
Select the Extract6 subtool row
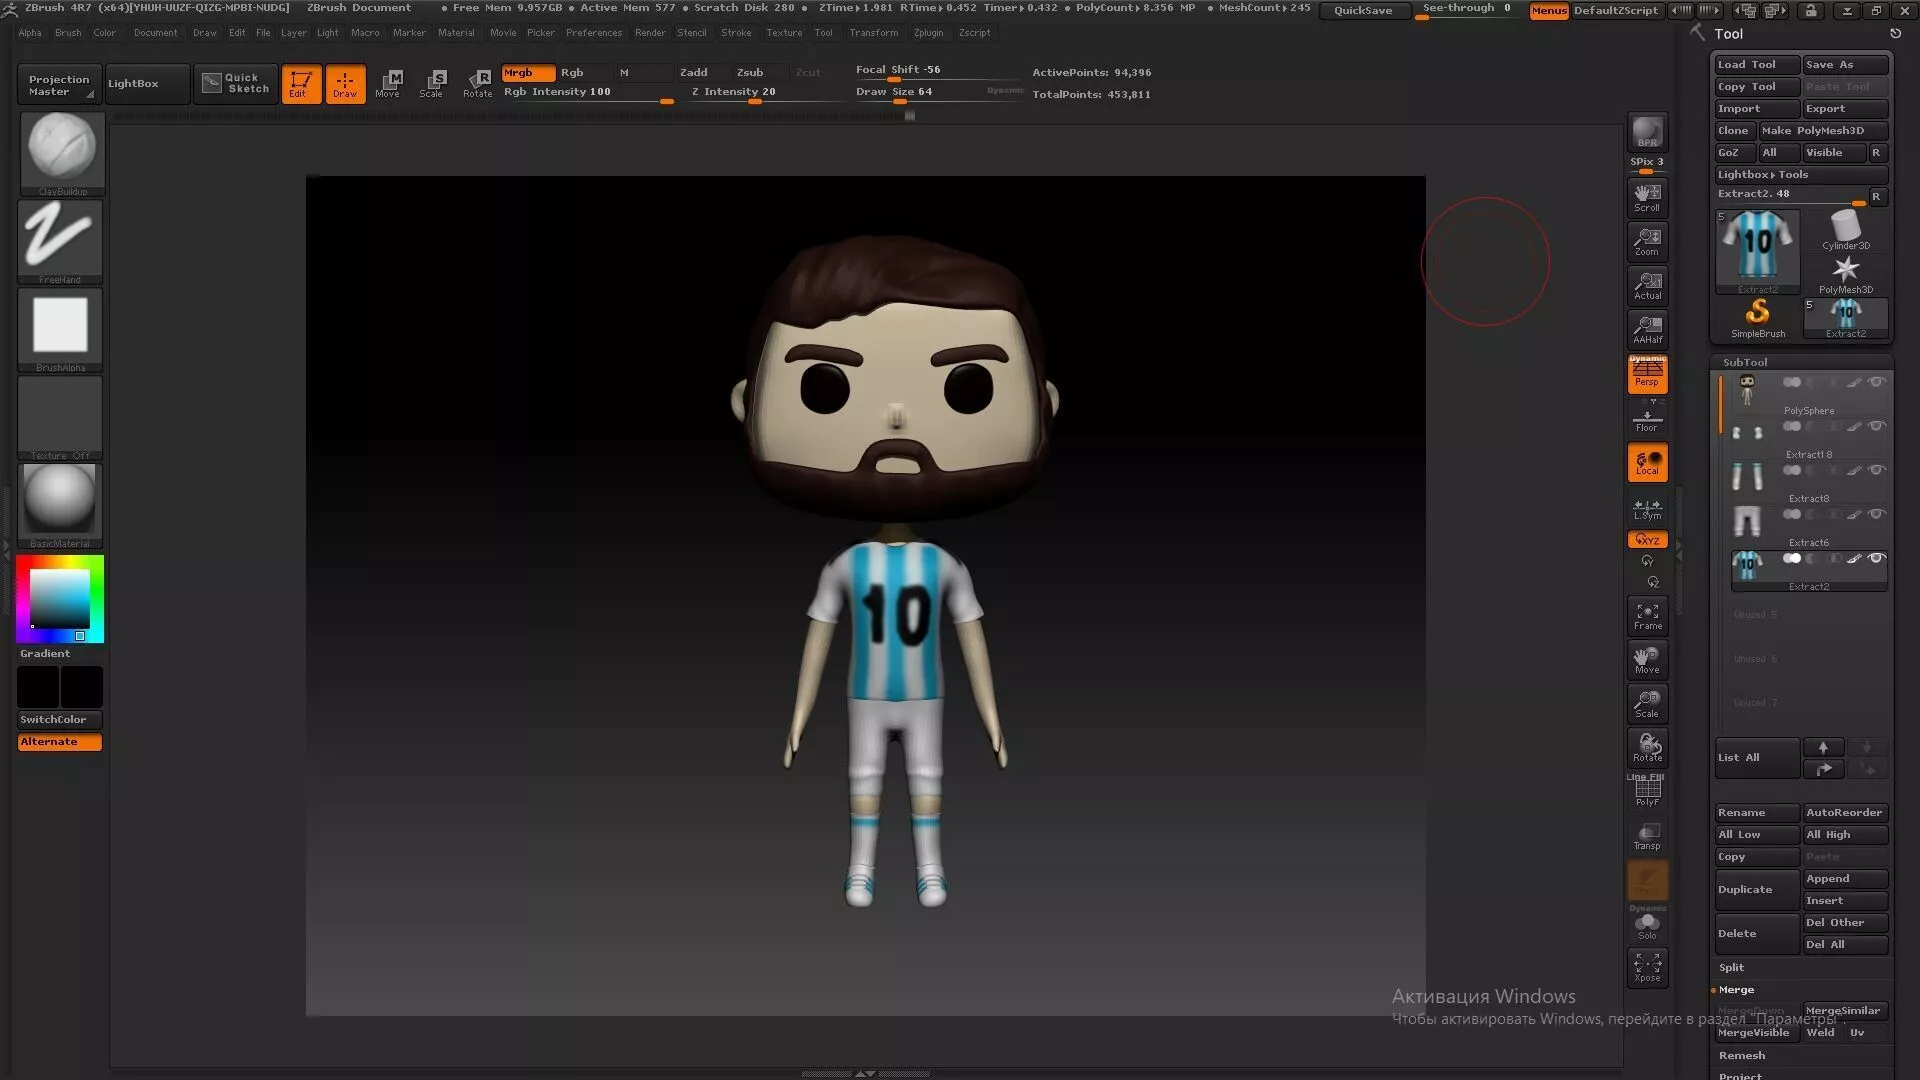click(x=1809, y=525)
